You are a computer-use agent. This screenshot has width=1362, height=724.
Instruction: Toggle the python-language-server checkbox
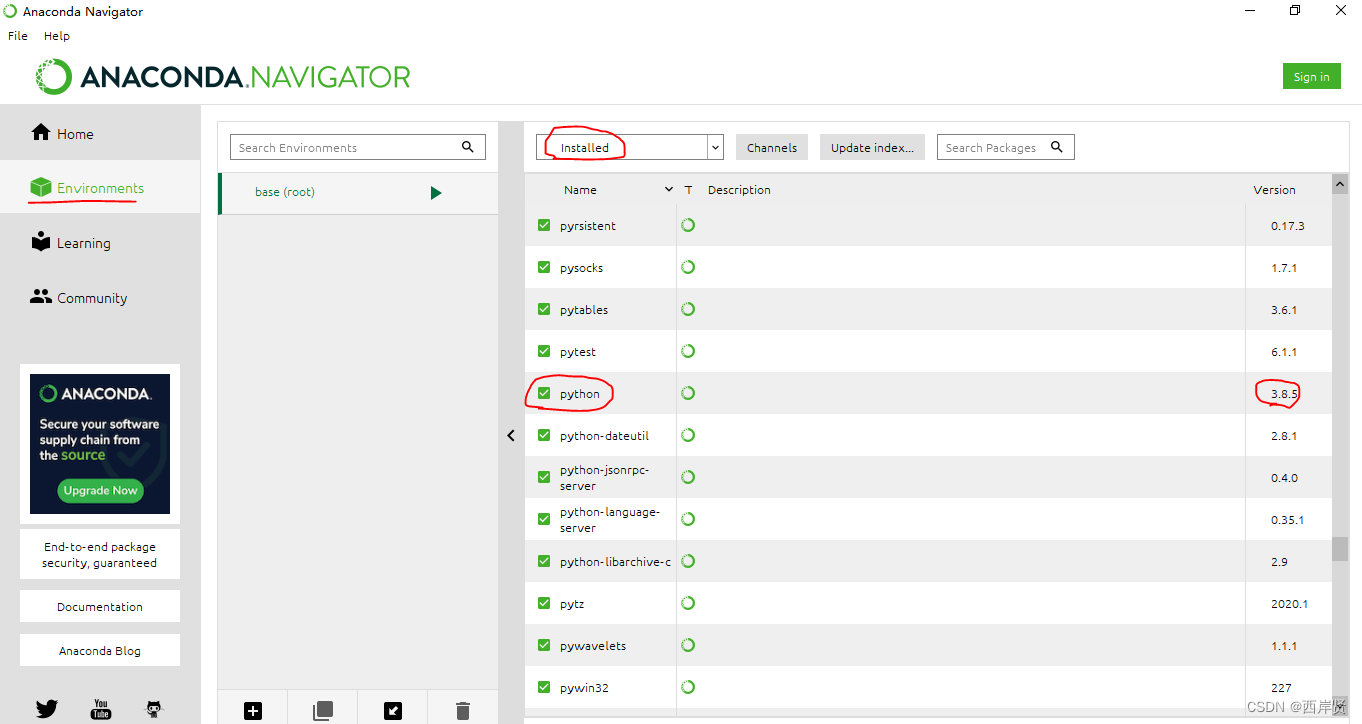[x=544, y=519]
